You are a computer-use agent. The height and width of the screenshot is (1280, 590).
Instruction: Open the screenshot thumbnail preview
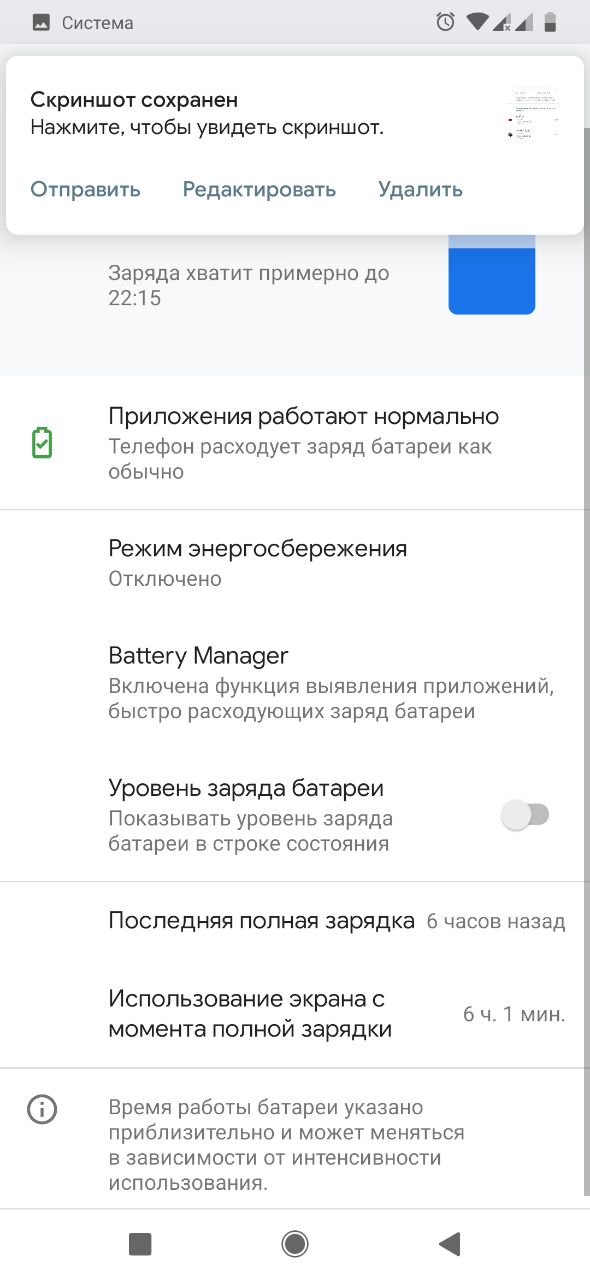(x=533, y=114)
